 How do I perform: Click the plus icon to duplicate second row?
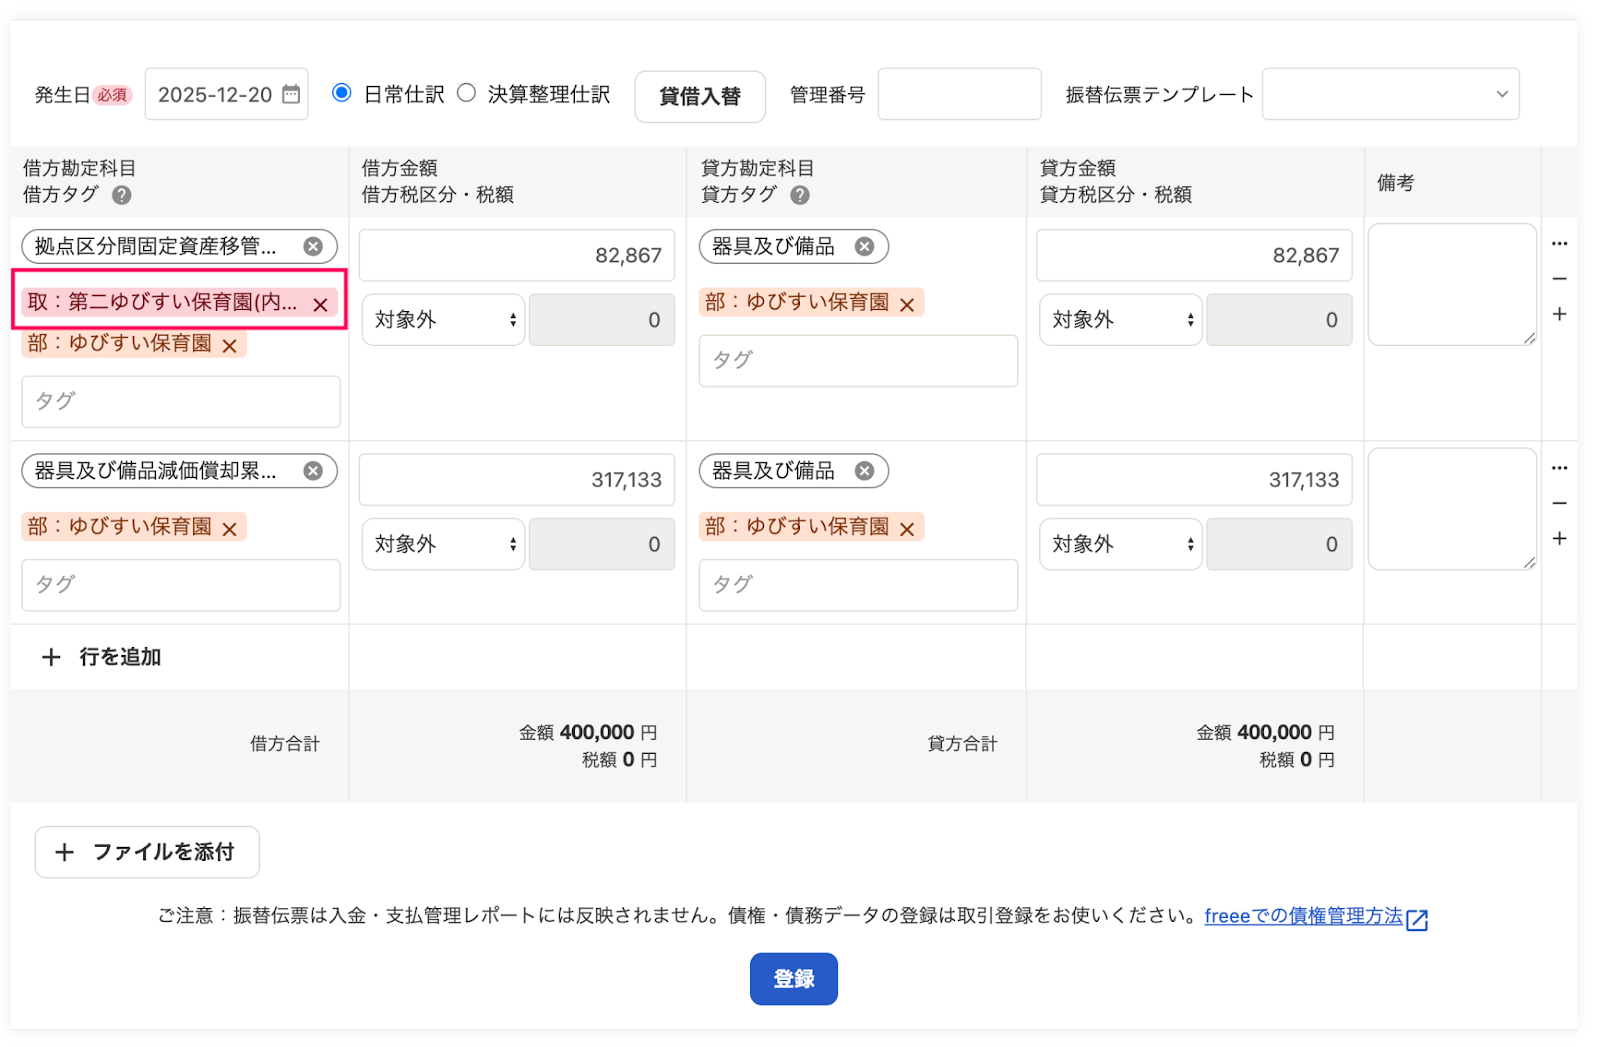[x=1560, y=538]
